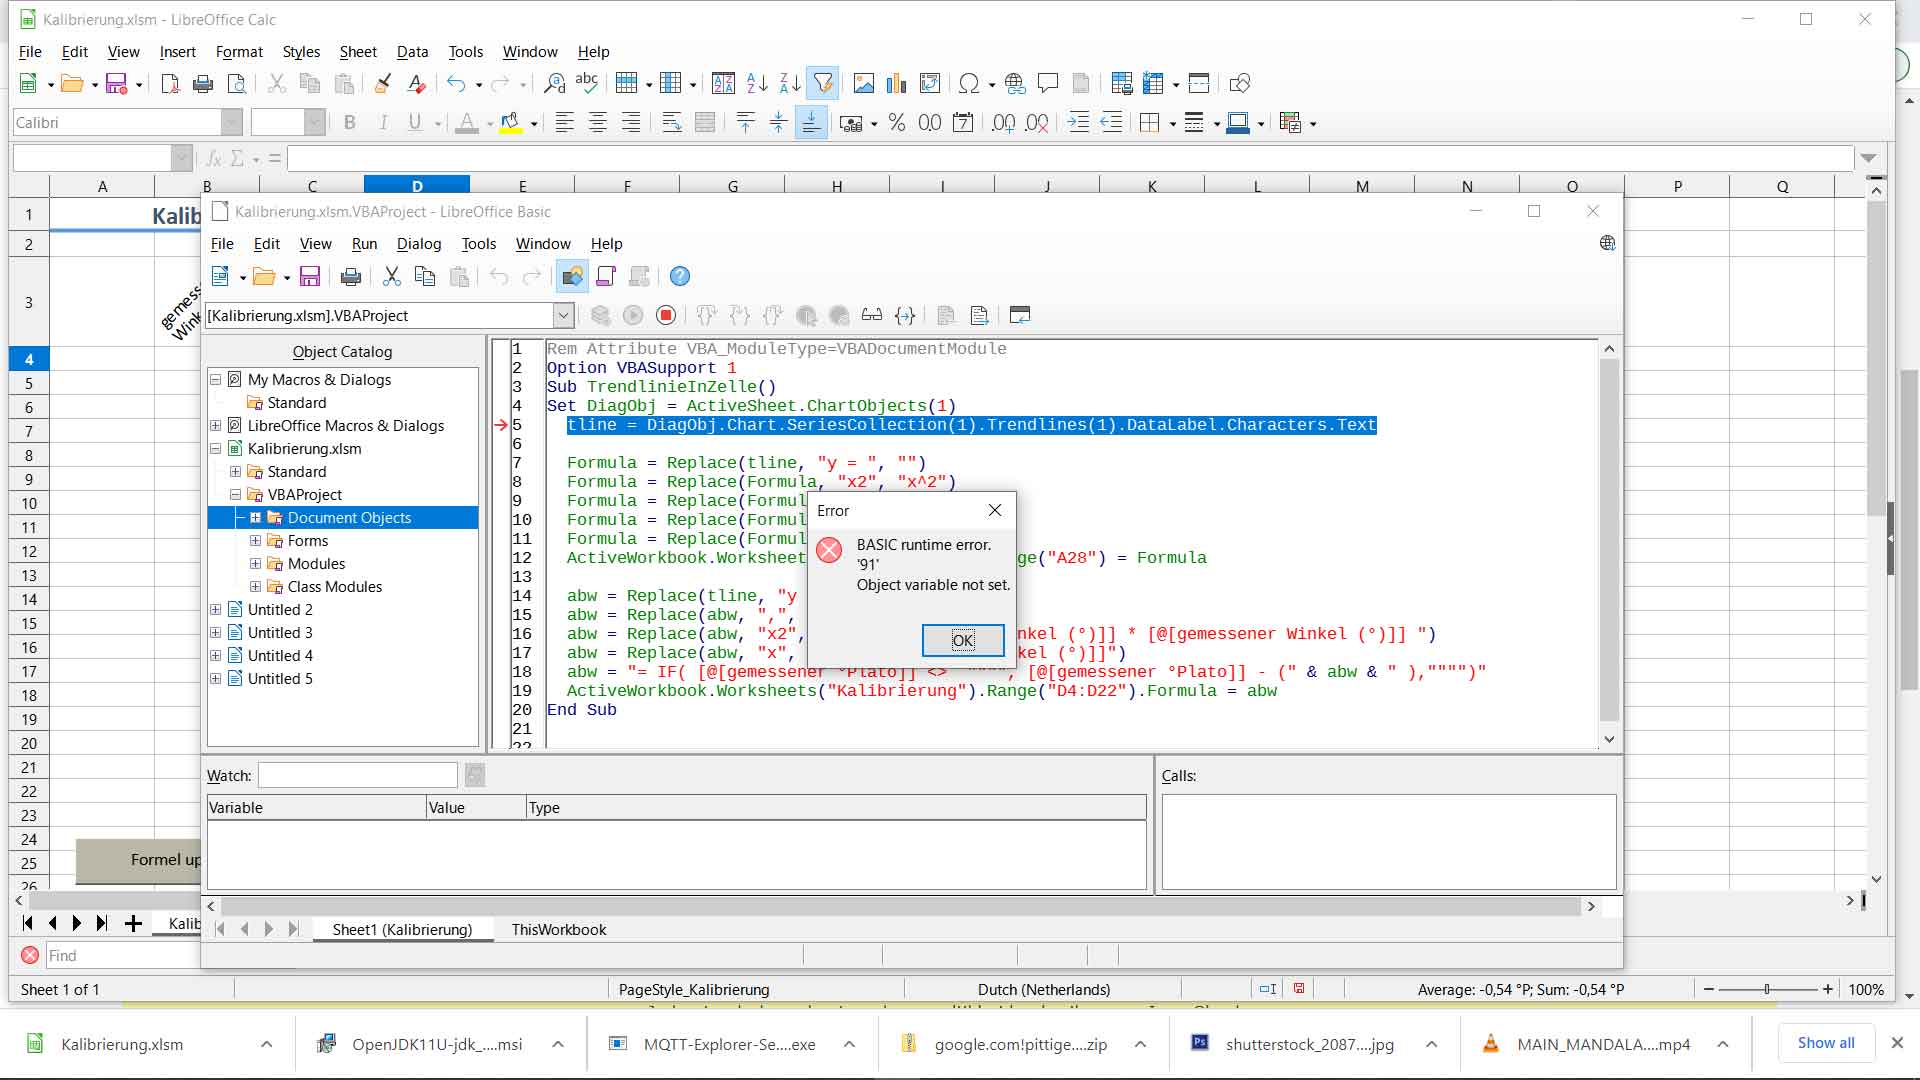Click the Cut icon in Basic IDE toolbar
1920x1080 pixels.
pos(391,277)
